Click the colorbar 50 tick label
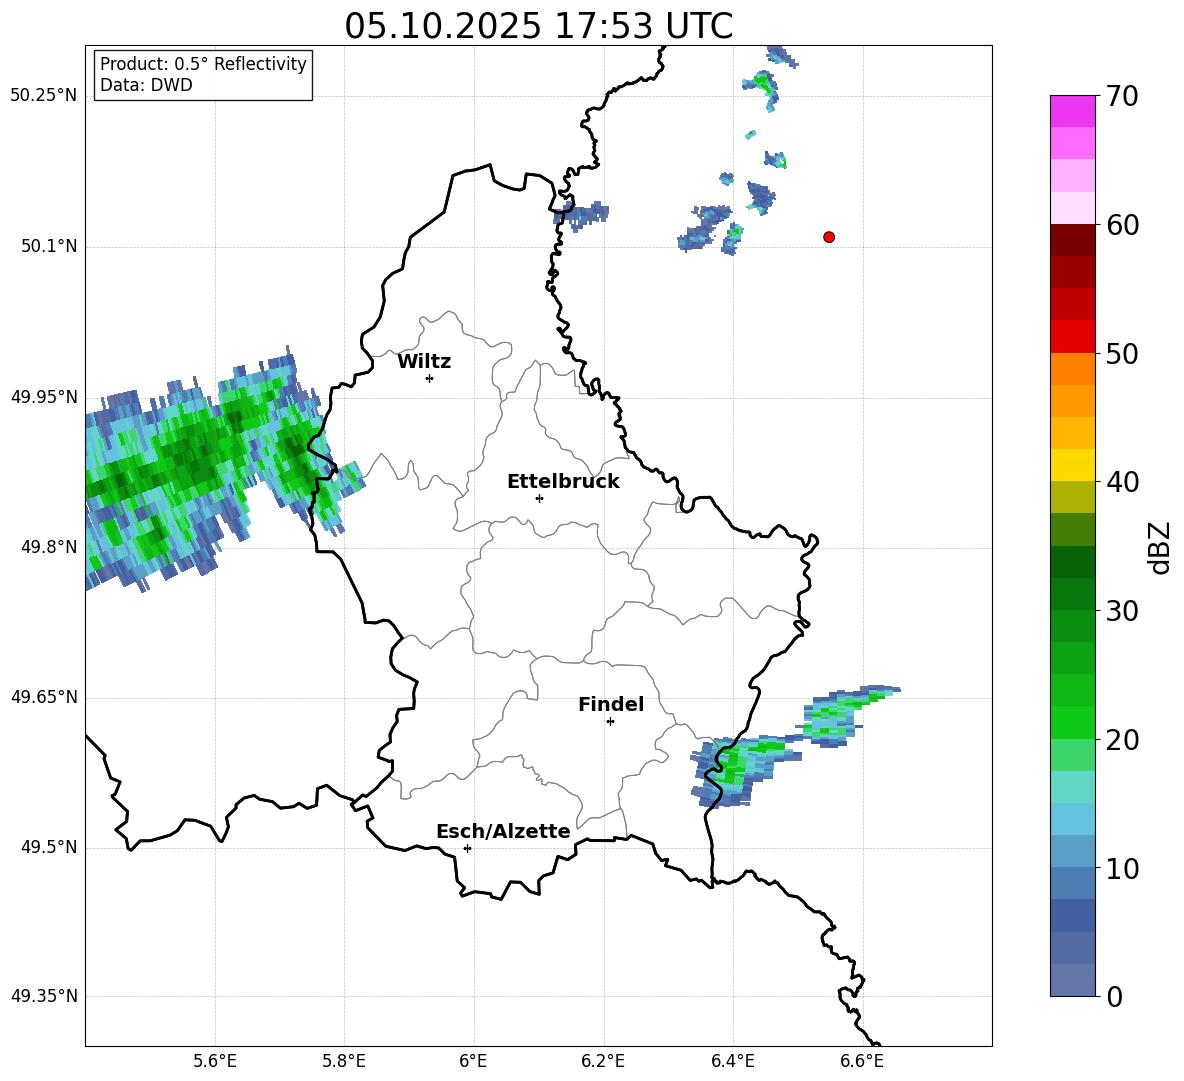1184x1081 pixels. point(1122,354)
